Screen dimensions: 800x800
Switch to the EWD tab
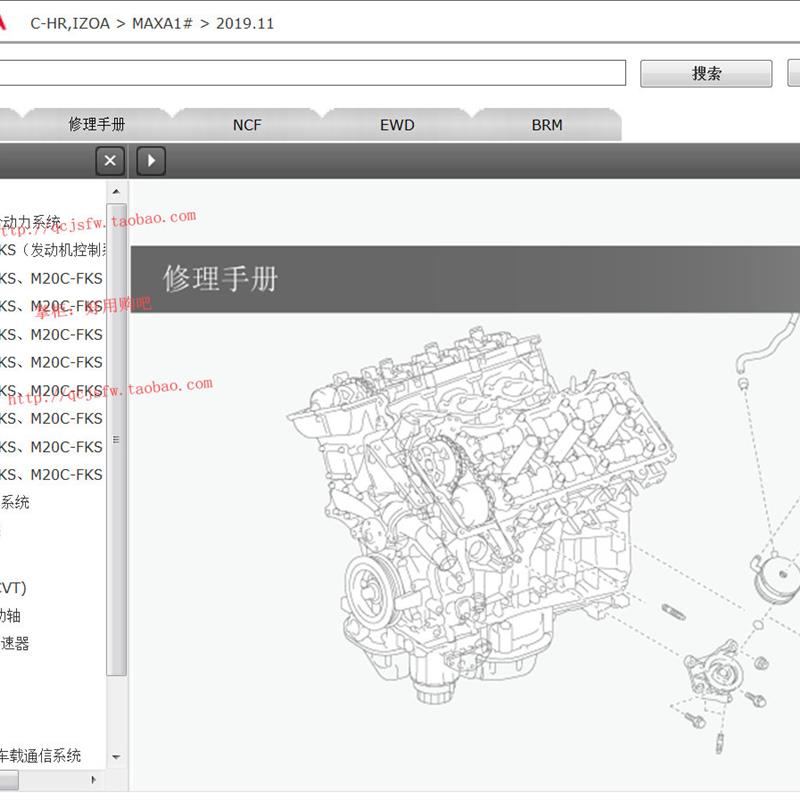396,124
